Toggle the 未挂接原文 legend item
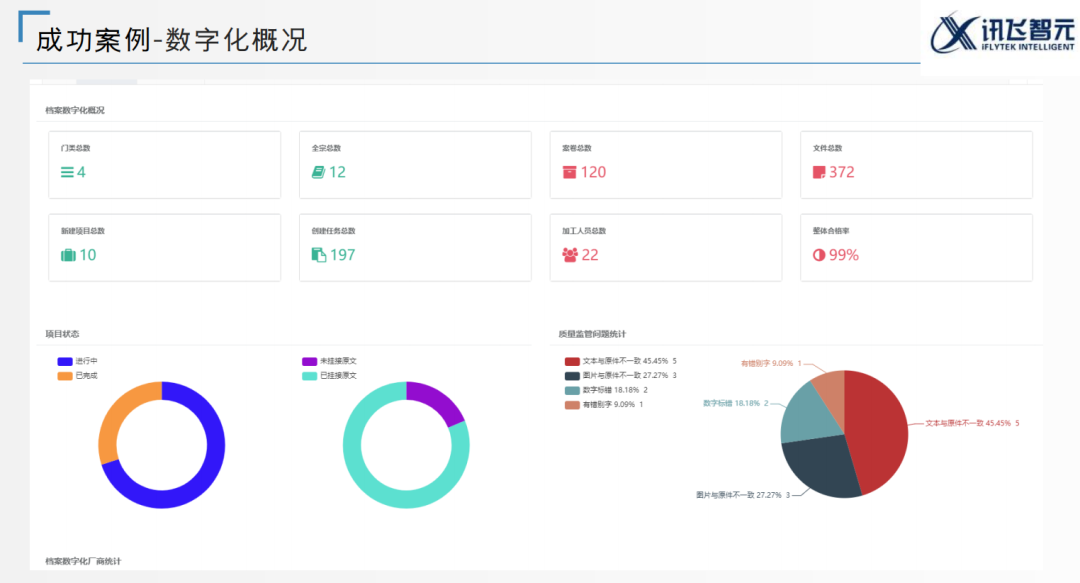 tap(329, 361)
